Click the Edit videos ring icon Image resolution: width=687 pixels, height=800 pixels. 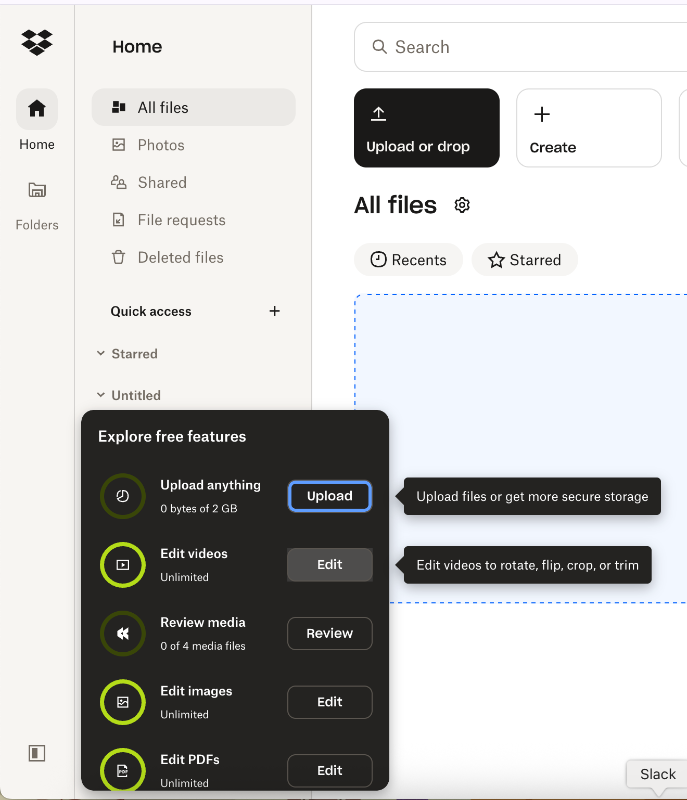click(x=123, y=565)
